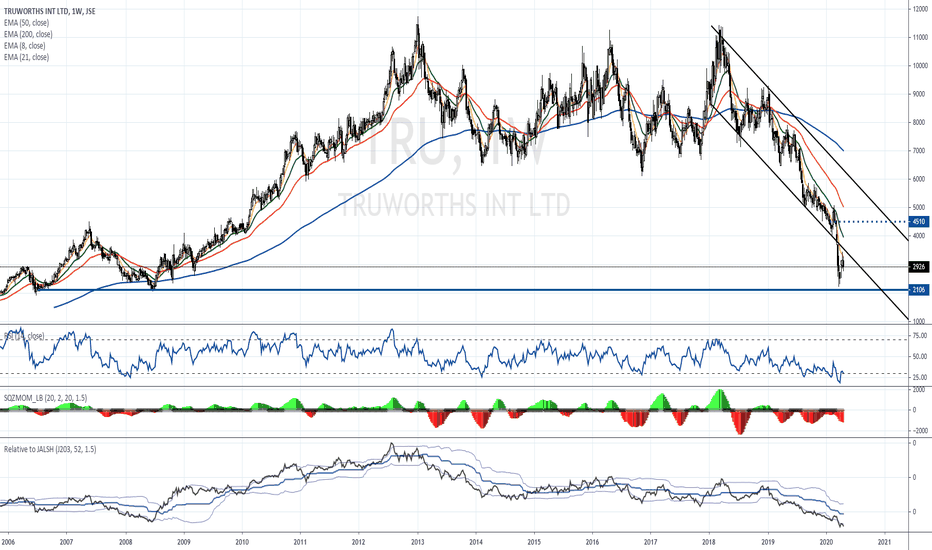
Task: Click the 2926 last price tag
Action: pos(919,267)
